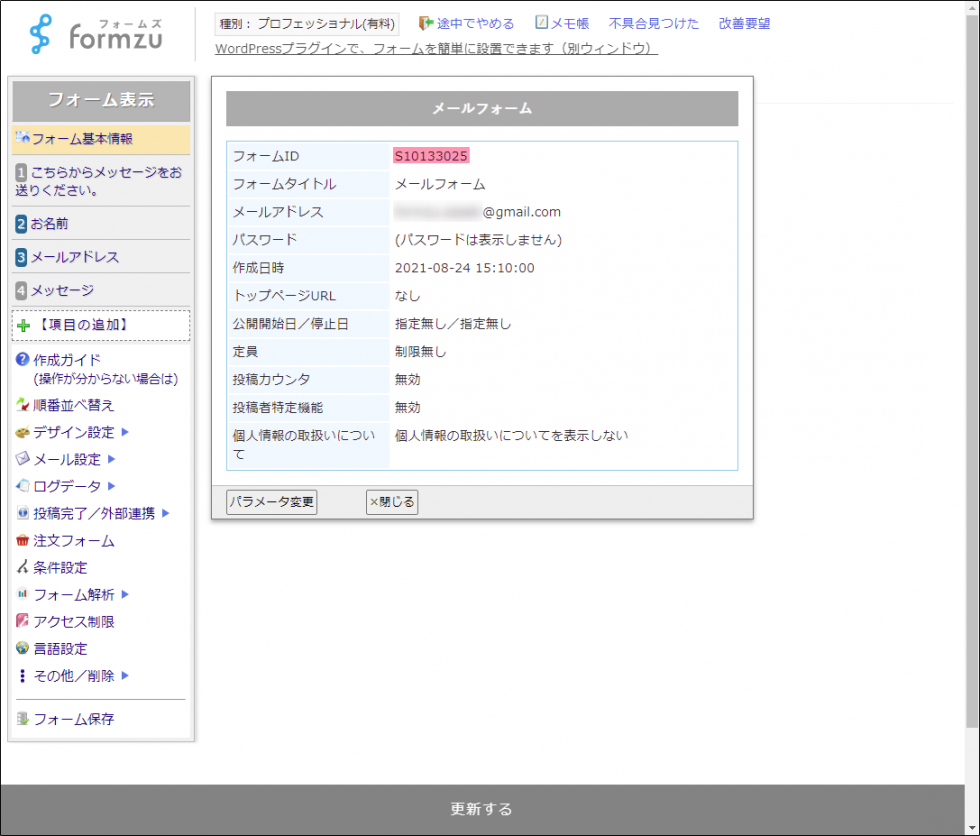
Task: Select the 順番並べ替え reorder icon
Action: (x=22, y=405)
